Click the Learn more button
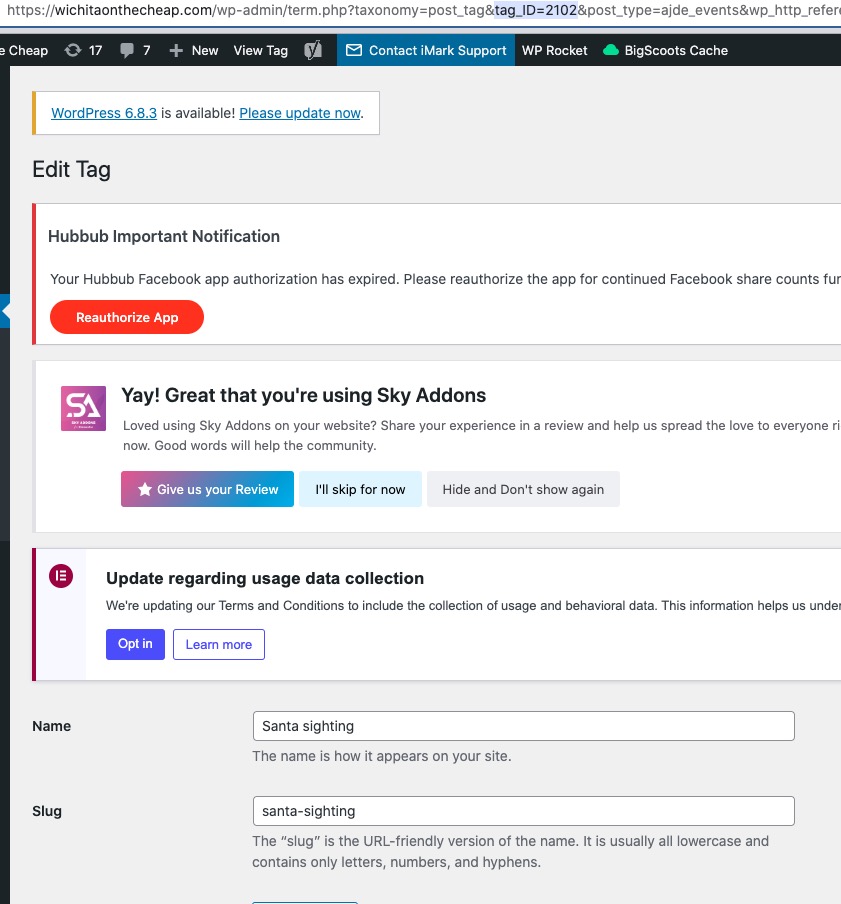This screenshot has height=904, width=841. point(218,644)
